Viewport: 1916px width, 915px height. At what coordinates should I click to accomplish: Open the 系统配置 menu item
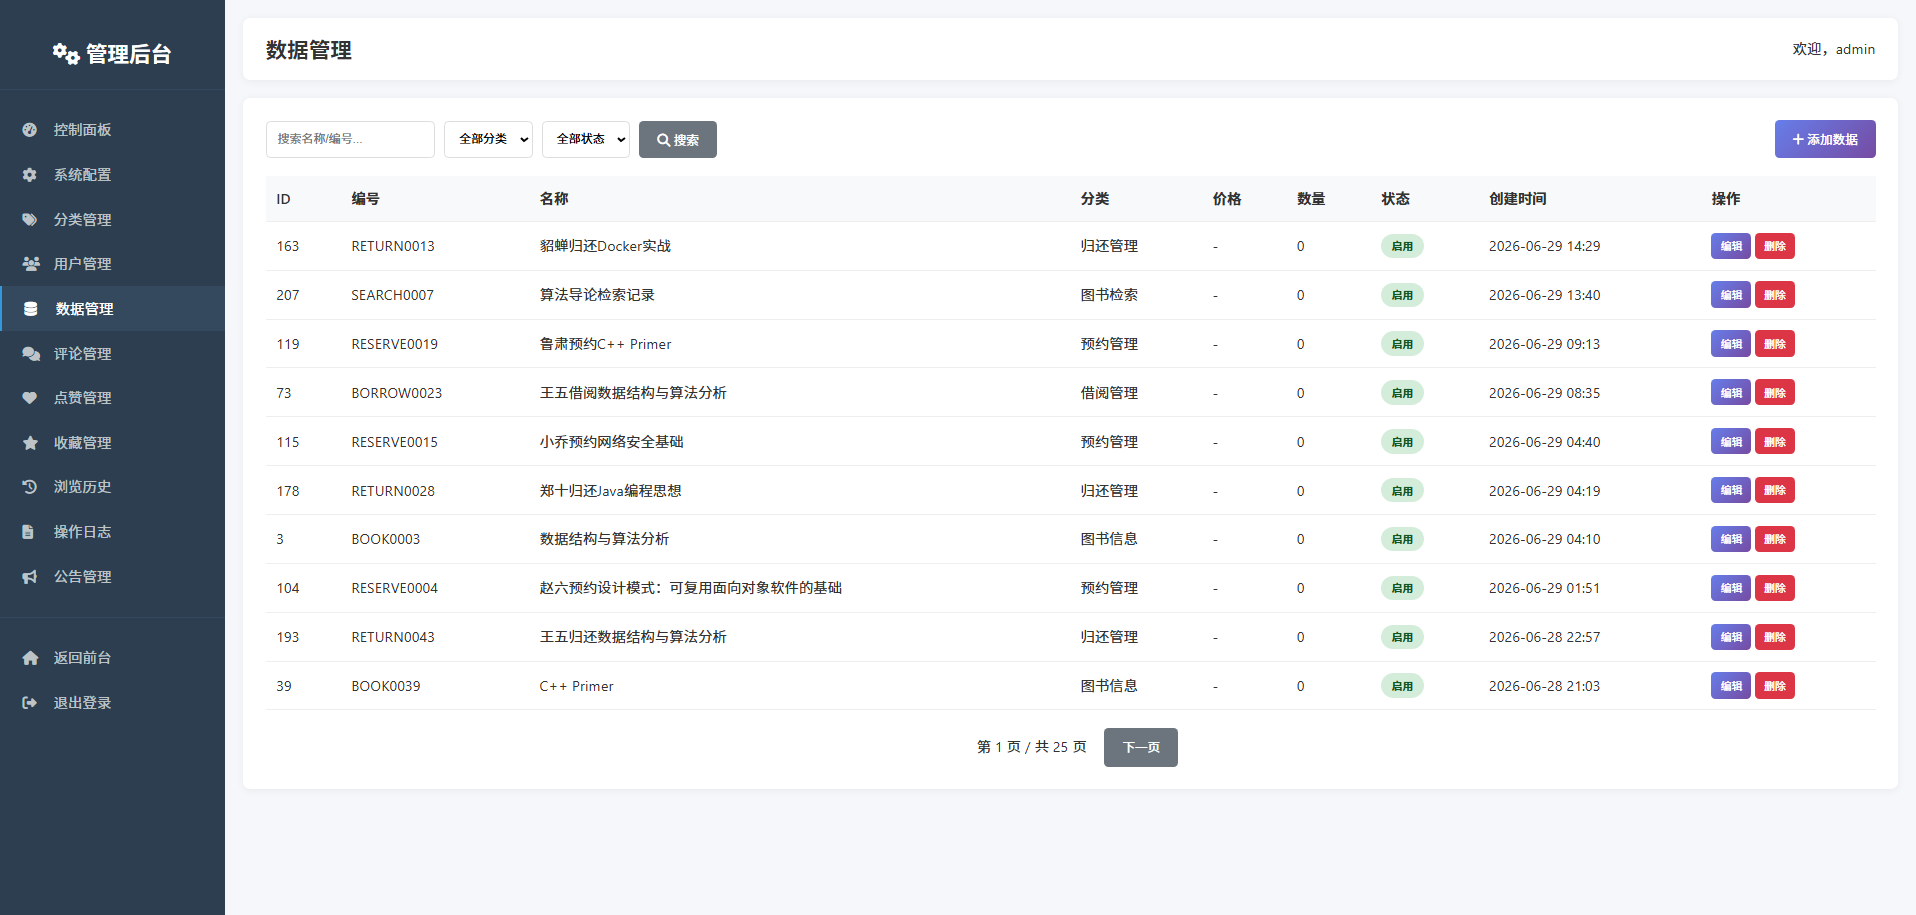112,175
